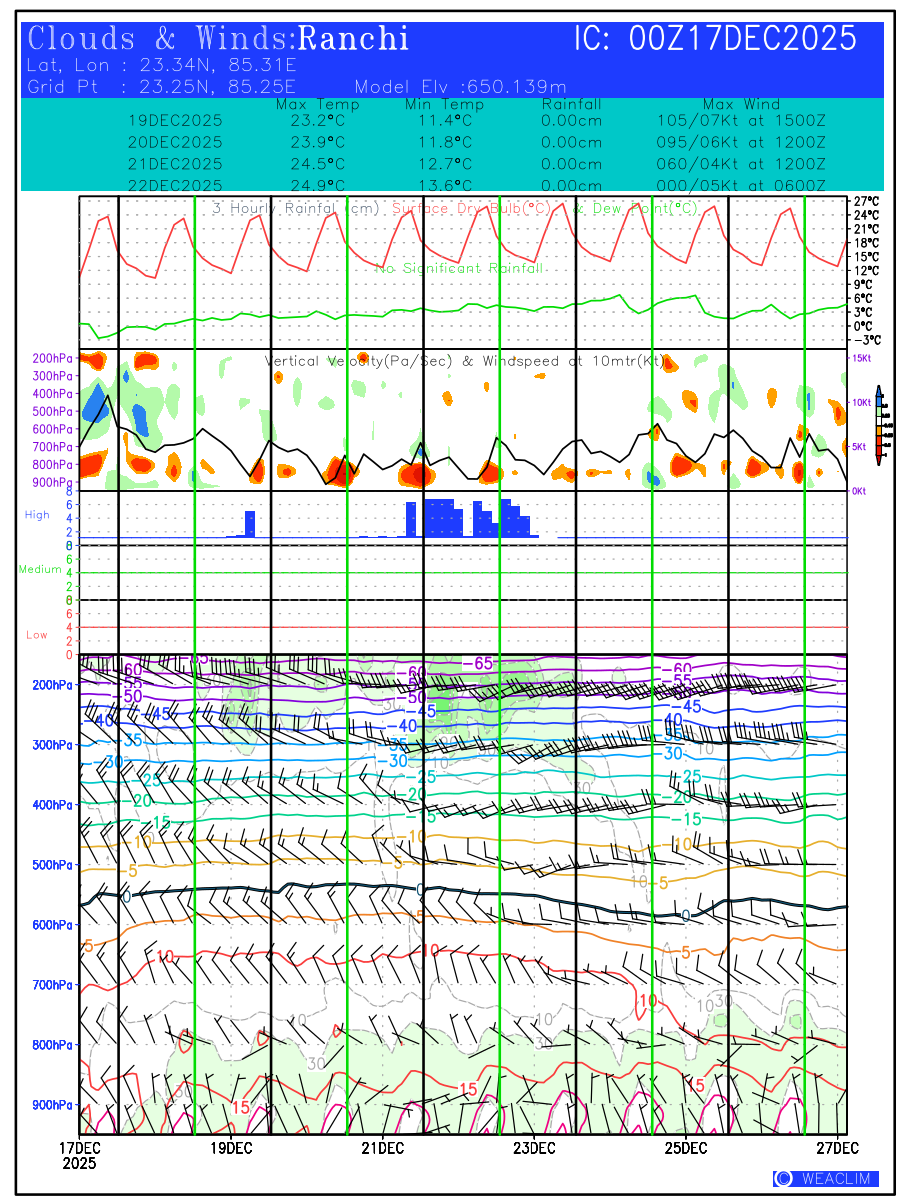
Task: Click the vertical velocity color scale legend
Action: pyautogui.click(x=878, y=425)
